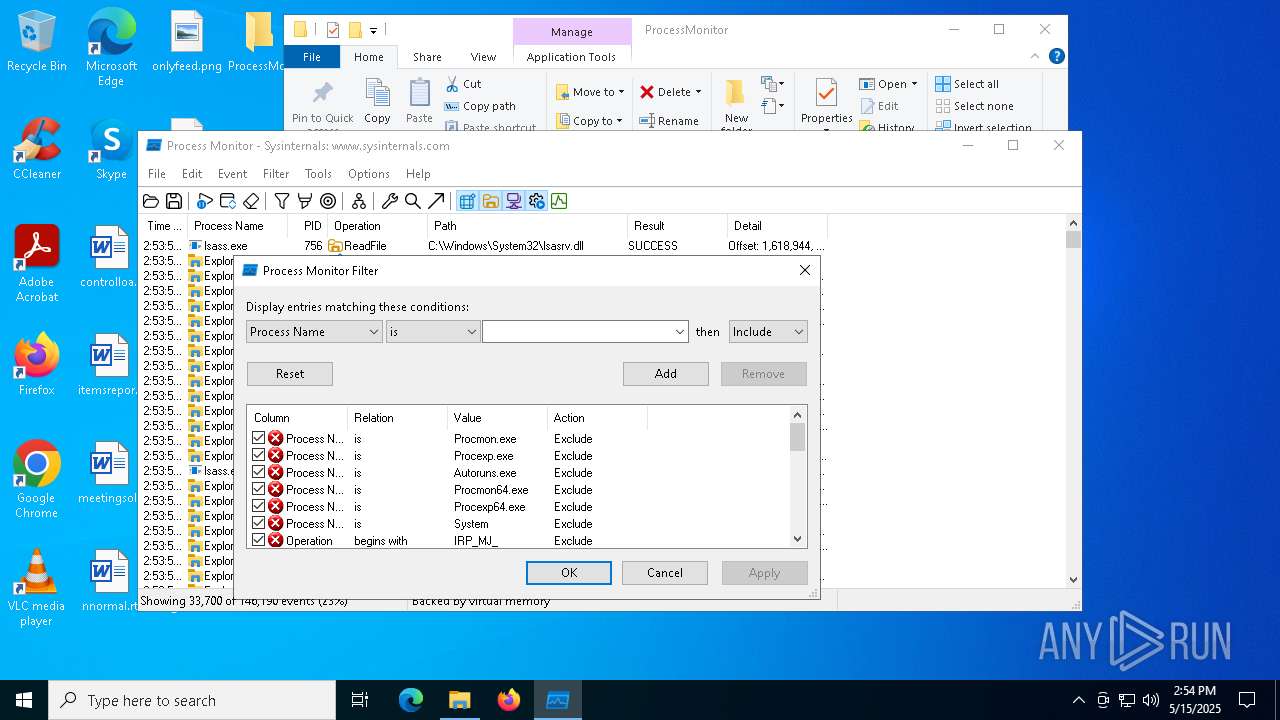Open the VLC media player desktop icon
The image size is (1280, 720).
pos(37,588)
